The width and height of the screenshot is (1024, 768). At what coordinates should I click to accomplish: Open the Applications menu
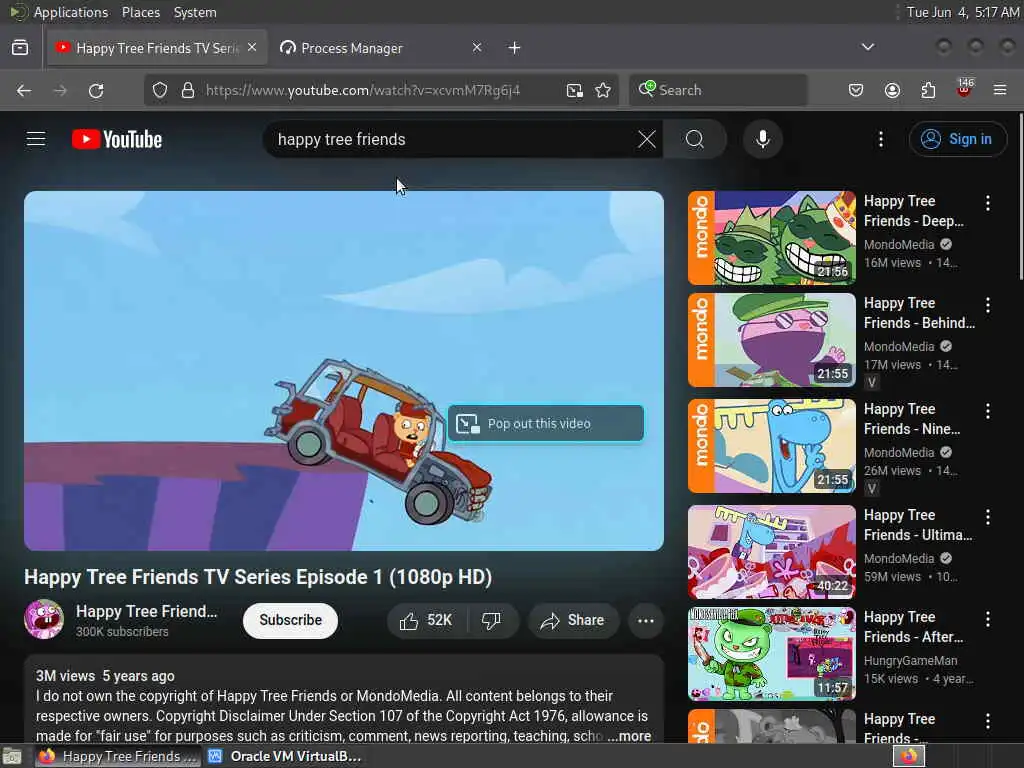click(71, 12)
